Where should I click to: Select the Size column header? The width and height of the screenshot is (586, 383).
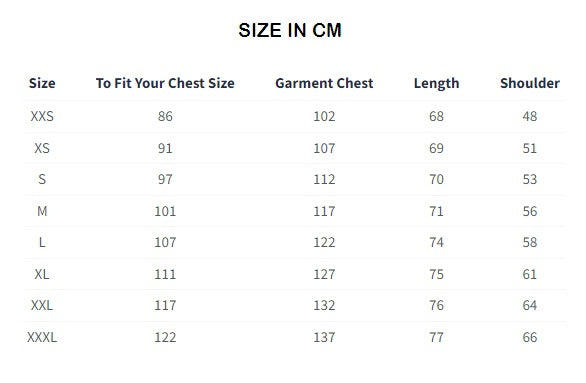[x=42, y=83]
